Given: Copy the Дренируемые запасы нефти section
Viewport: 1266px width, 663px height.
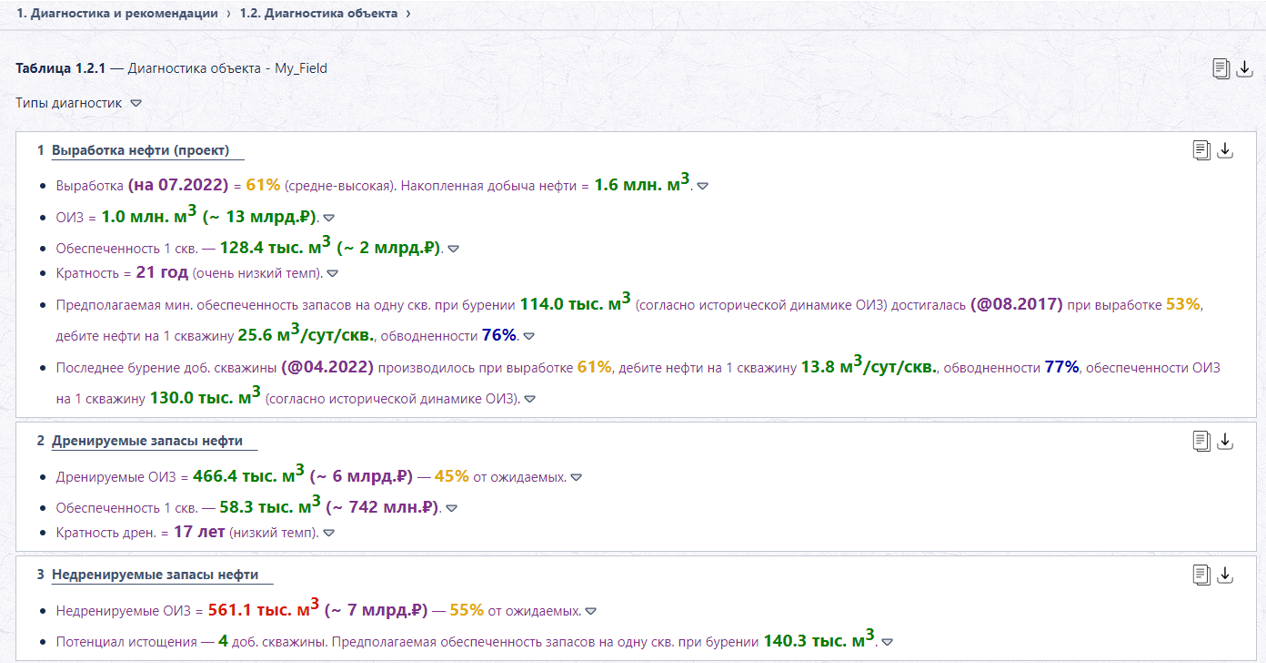Looking at the screenshot, I should (x=1202, y=441).
